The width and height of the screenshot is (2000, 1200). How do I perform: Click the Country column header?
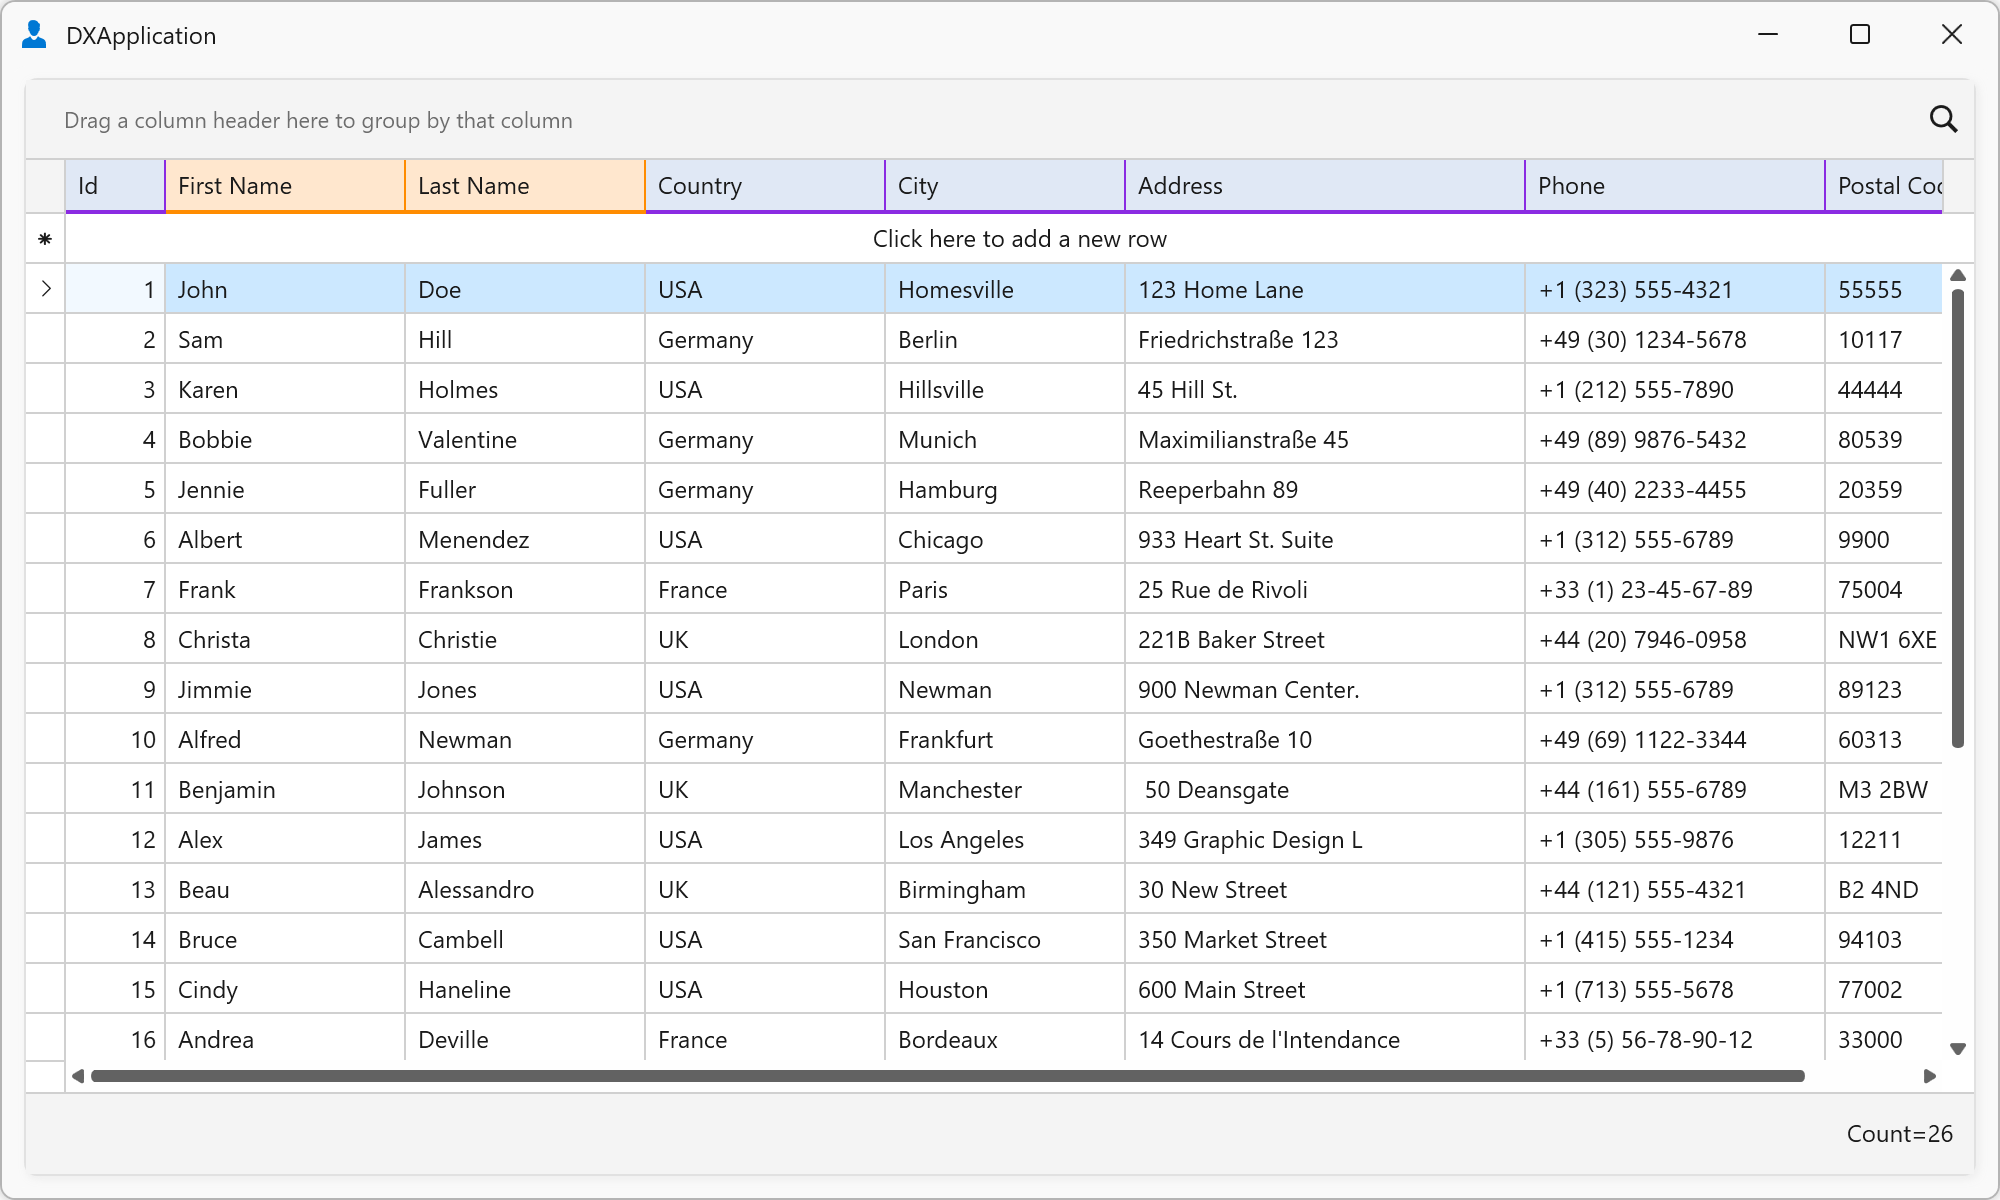[x=765, y=186]
